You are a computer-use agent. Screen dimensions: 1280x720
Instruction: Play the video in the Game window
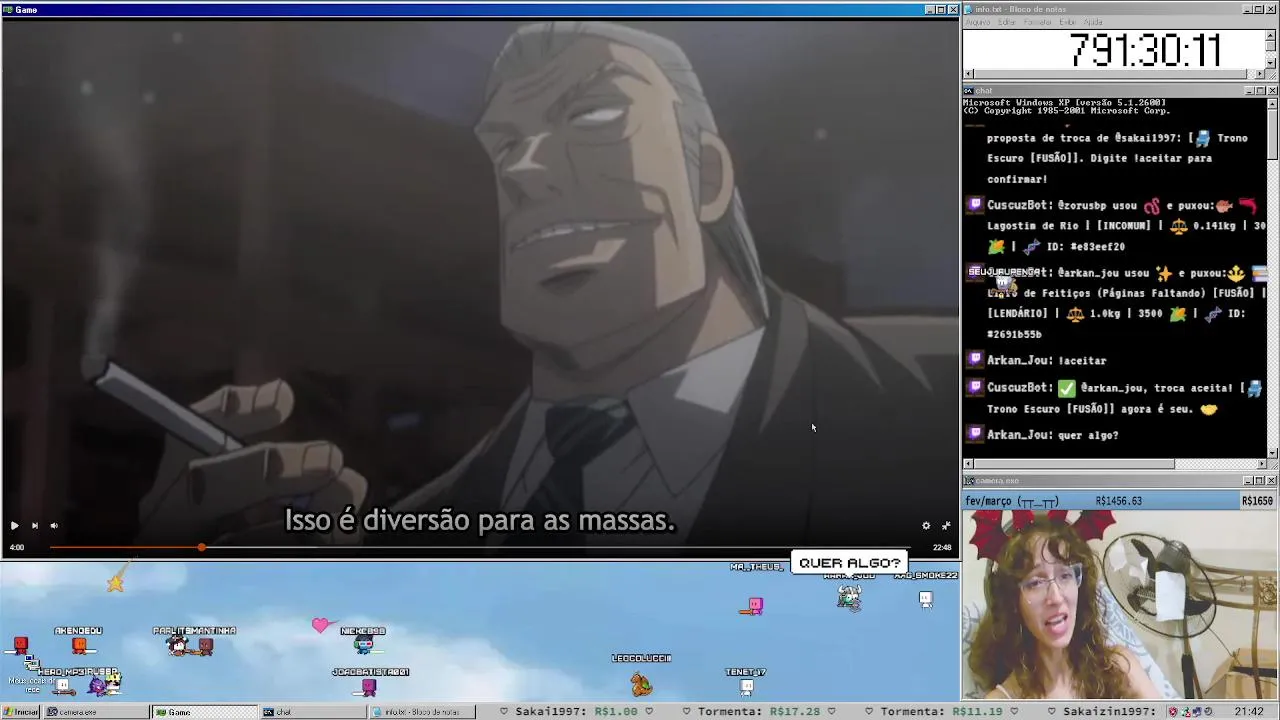coord(15,525)
